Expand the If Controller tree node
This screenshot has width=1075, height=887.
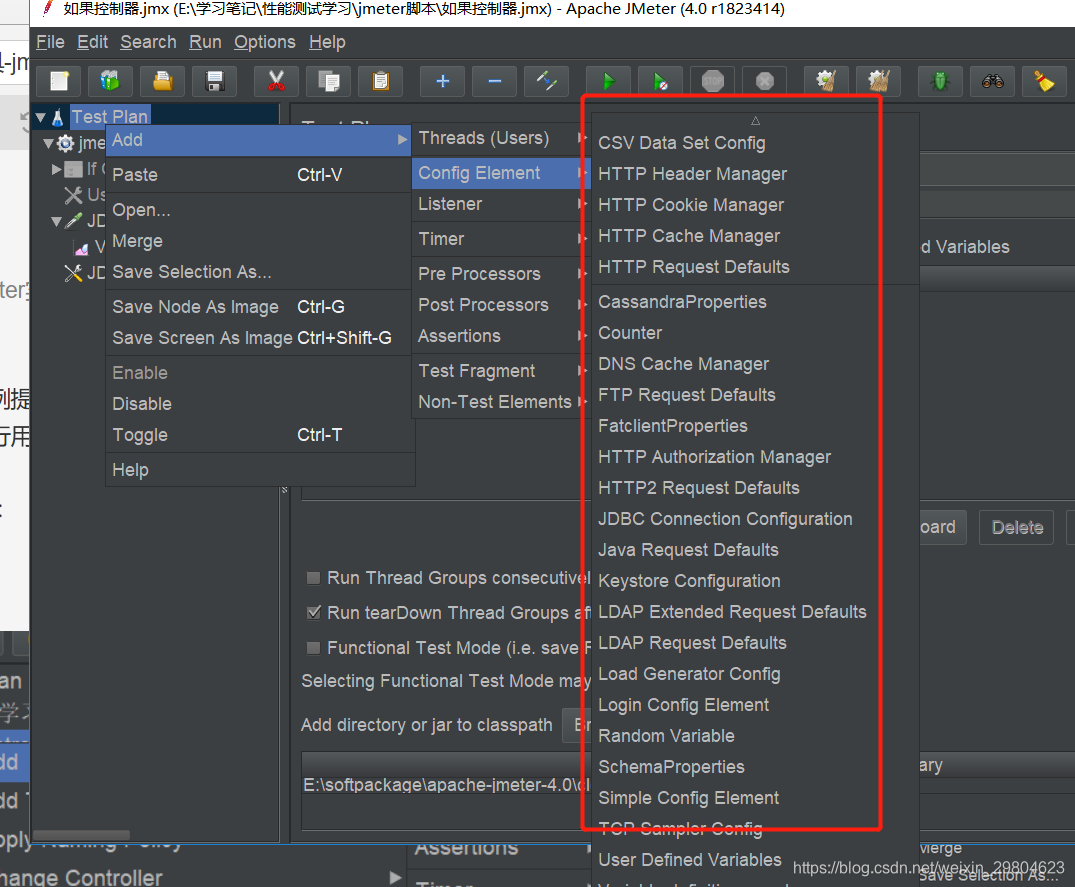[57, 169]
